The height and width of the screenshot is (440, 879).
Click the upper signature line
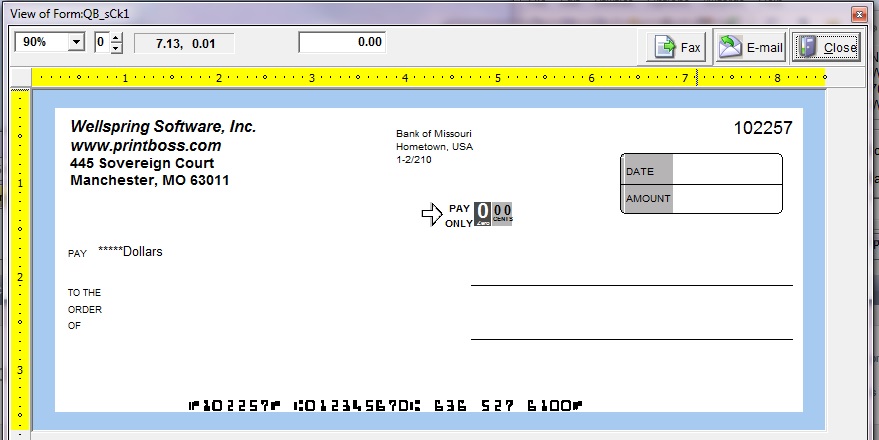[632, 285]
